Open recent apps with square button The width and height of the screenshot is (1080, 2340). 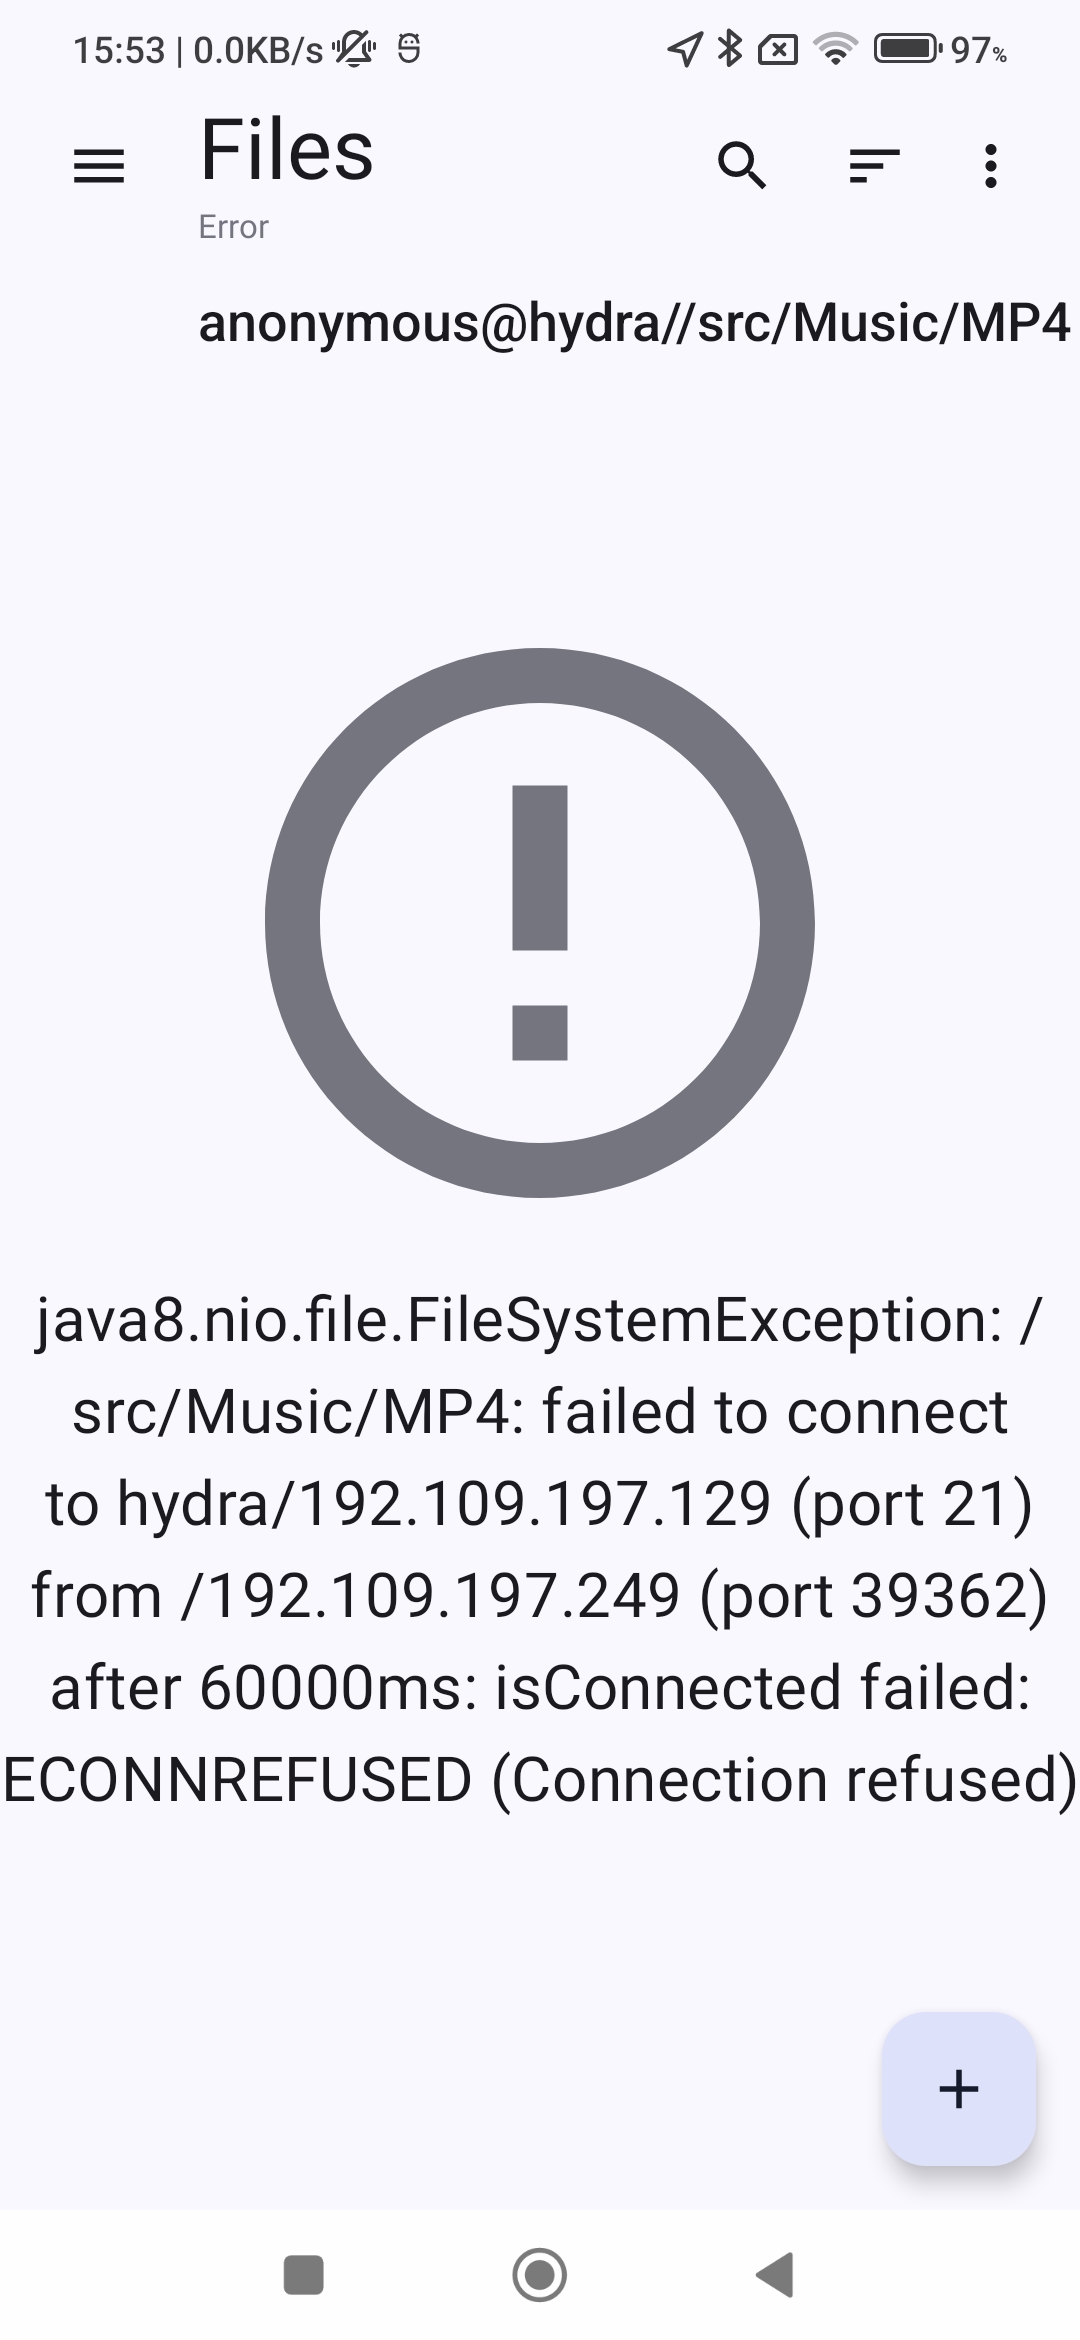304,2275
